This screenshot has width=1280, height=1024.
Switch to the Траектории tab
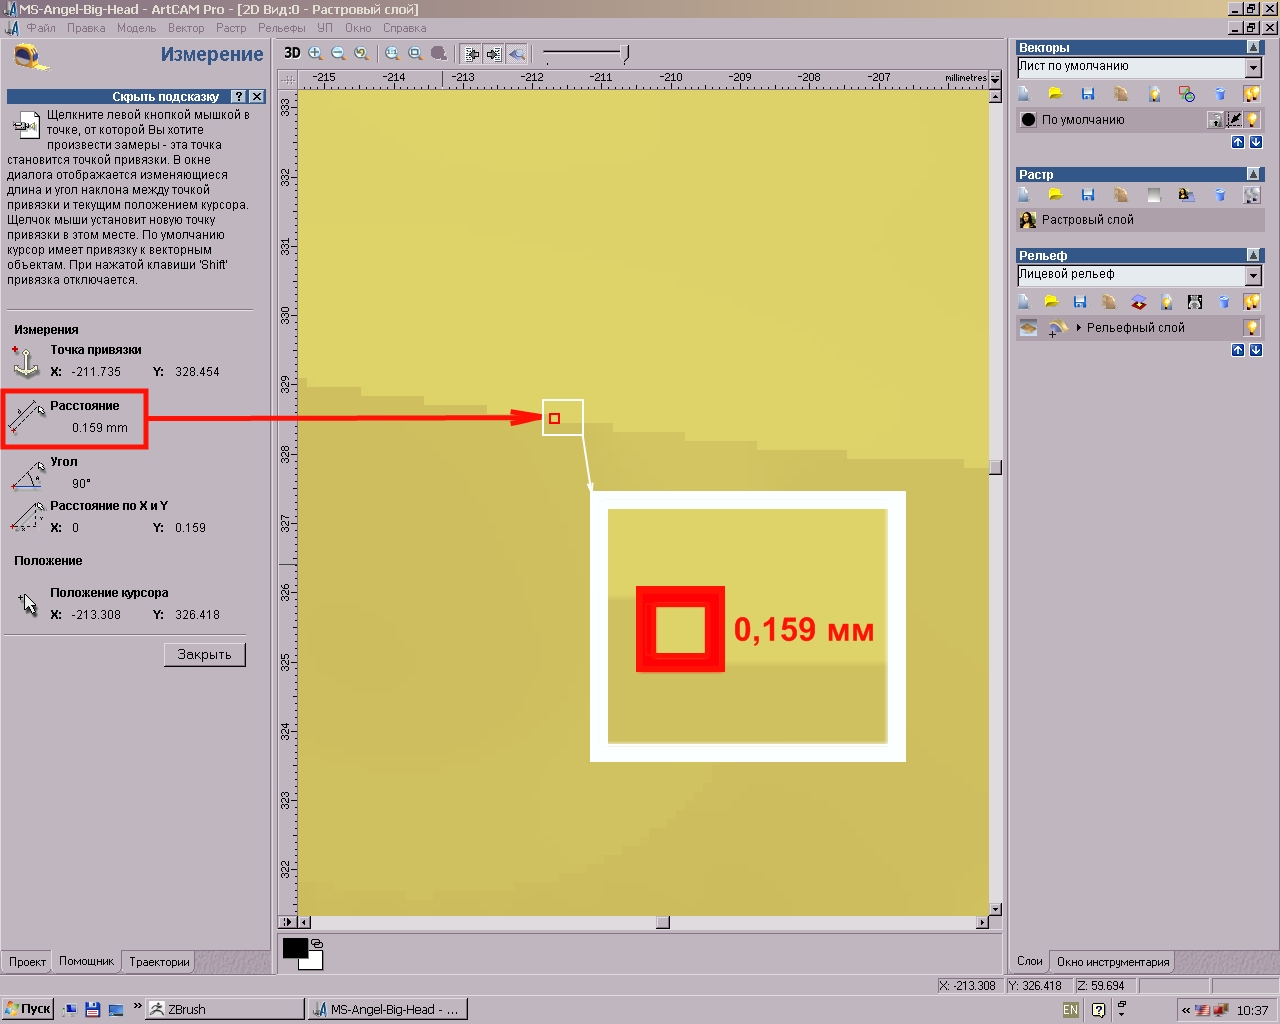[159, 962]
